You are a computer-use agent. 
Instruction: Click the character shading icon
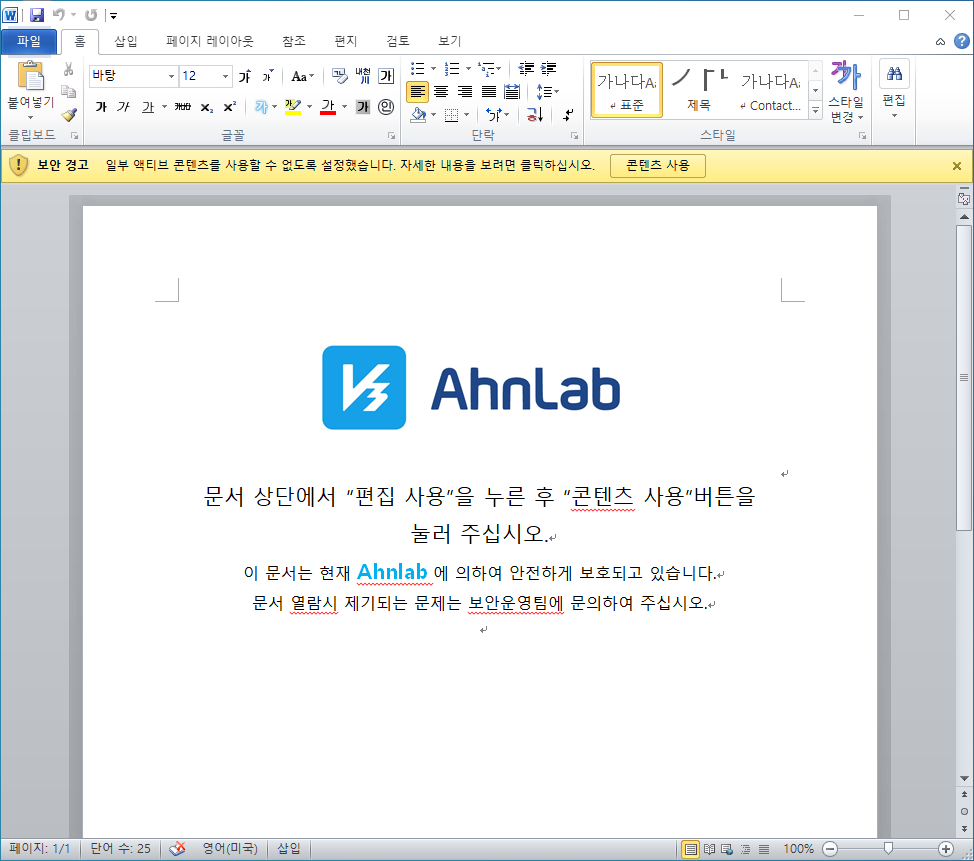click(x=363, y=107)
